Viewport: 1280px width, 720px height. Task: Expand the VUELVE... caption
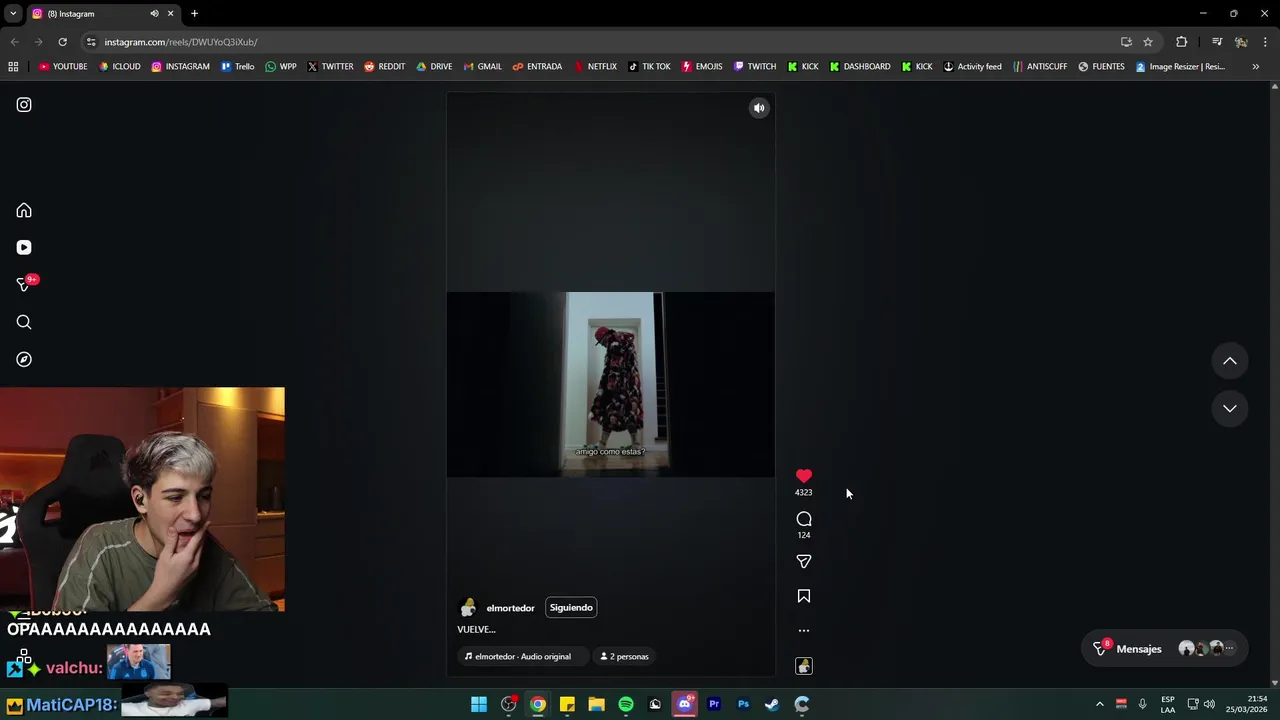[476, 630]
